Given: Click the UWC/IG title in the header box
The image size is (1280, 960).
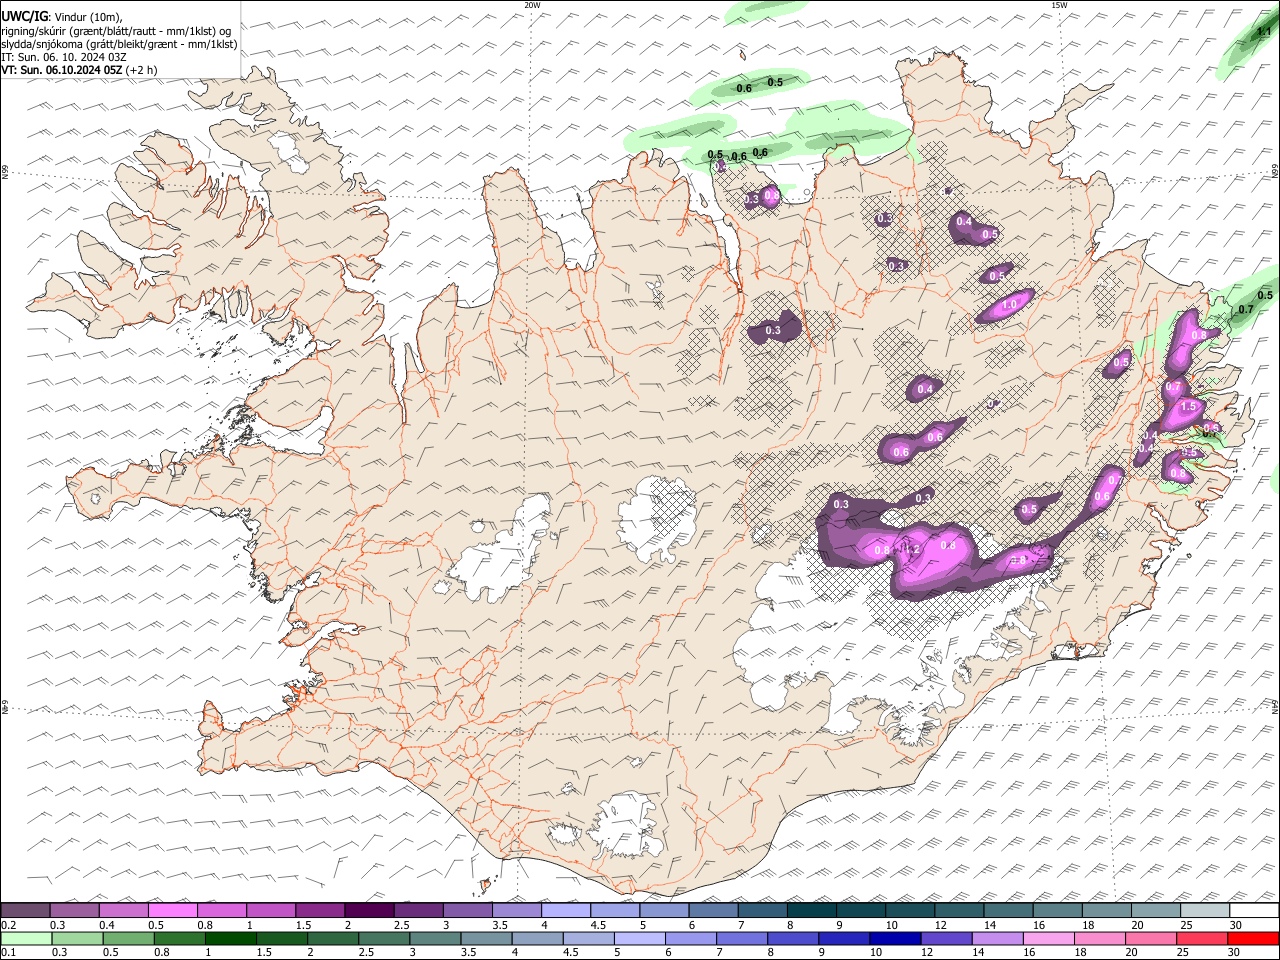Looking at the screenshot, I should click(24, 16).
